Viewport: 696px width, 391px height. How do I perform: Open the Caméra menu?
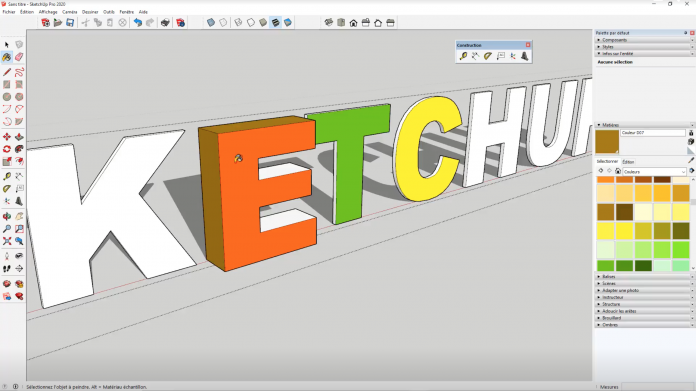tap(70, 12)
